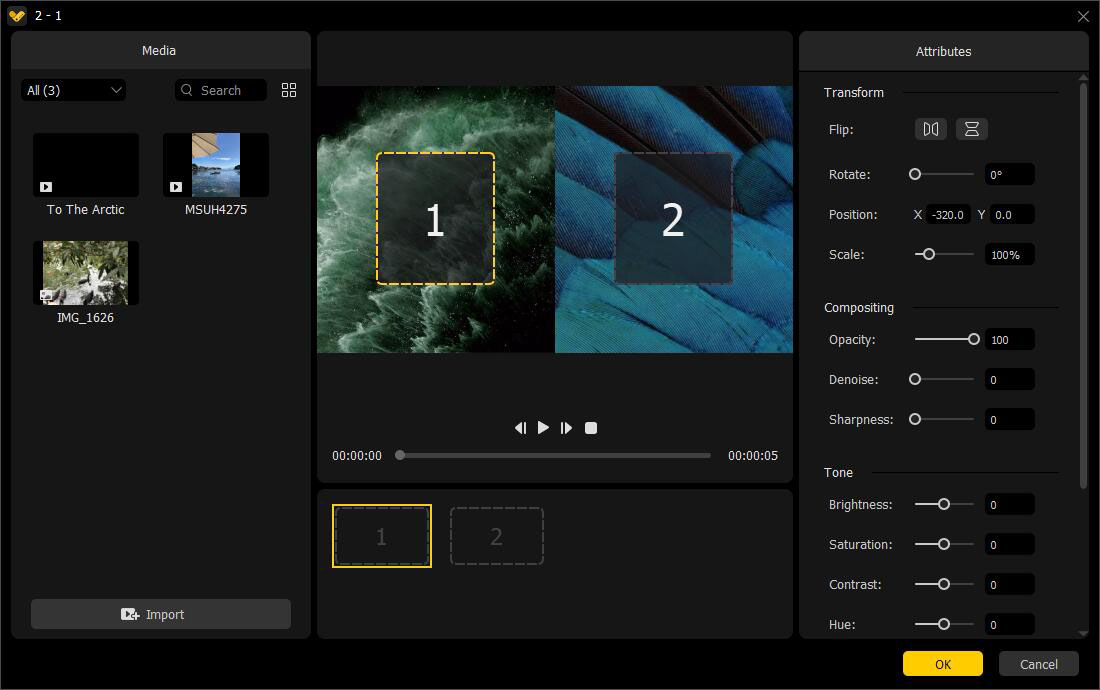This screenshot has height=690, width=1100.
Task: Flip the selected clip horizontally
Action: (x=930, y=128)
